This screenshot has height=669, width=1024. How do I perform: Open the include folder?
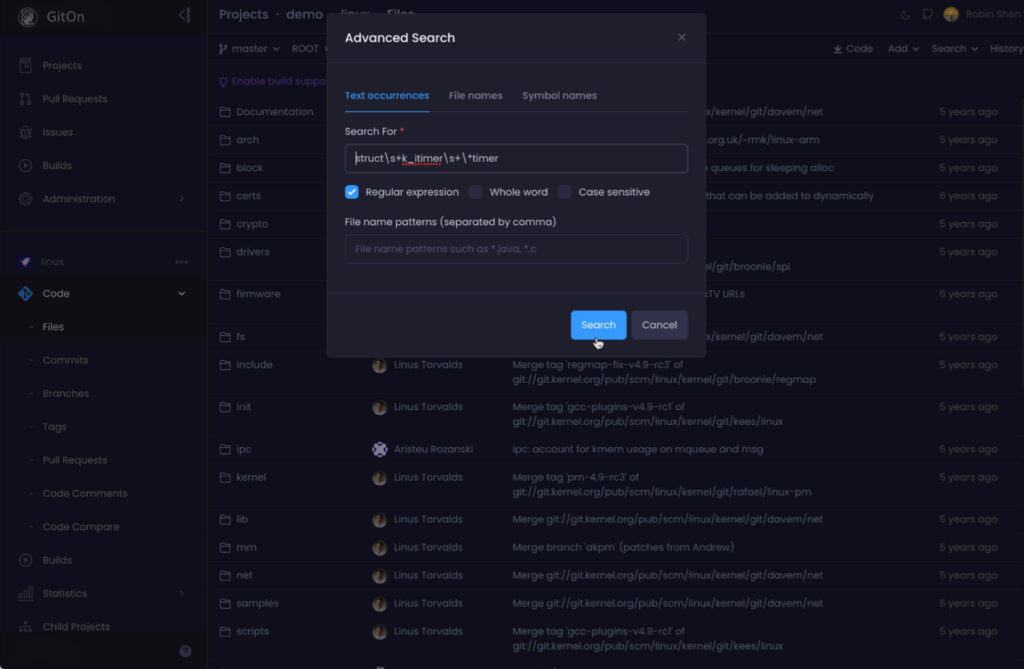[254, 365]
